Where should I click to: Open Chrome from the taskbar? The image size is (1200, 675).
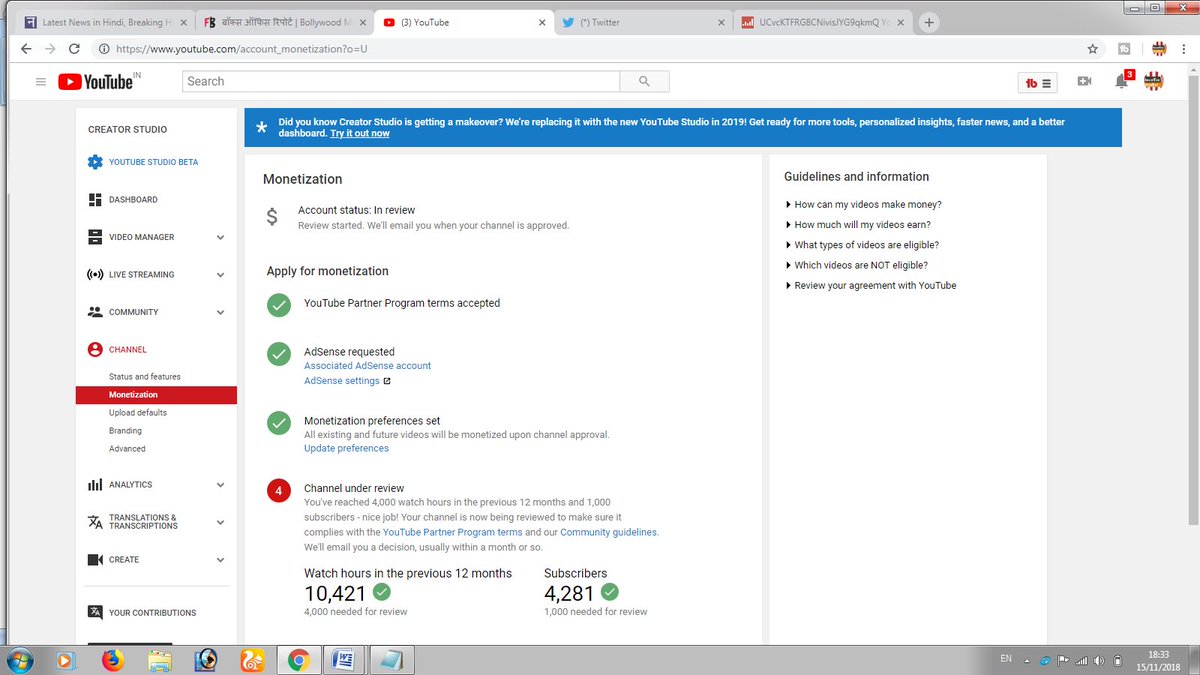[x=297, y=660]
